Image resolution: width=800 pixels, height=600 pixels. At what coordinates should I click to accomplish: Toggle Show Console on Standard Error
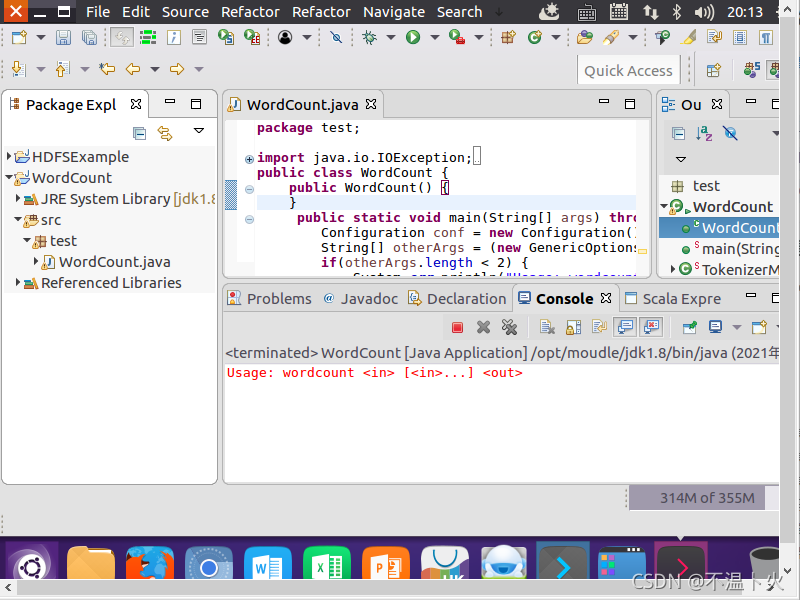coord(652,327)
